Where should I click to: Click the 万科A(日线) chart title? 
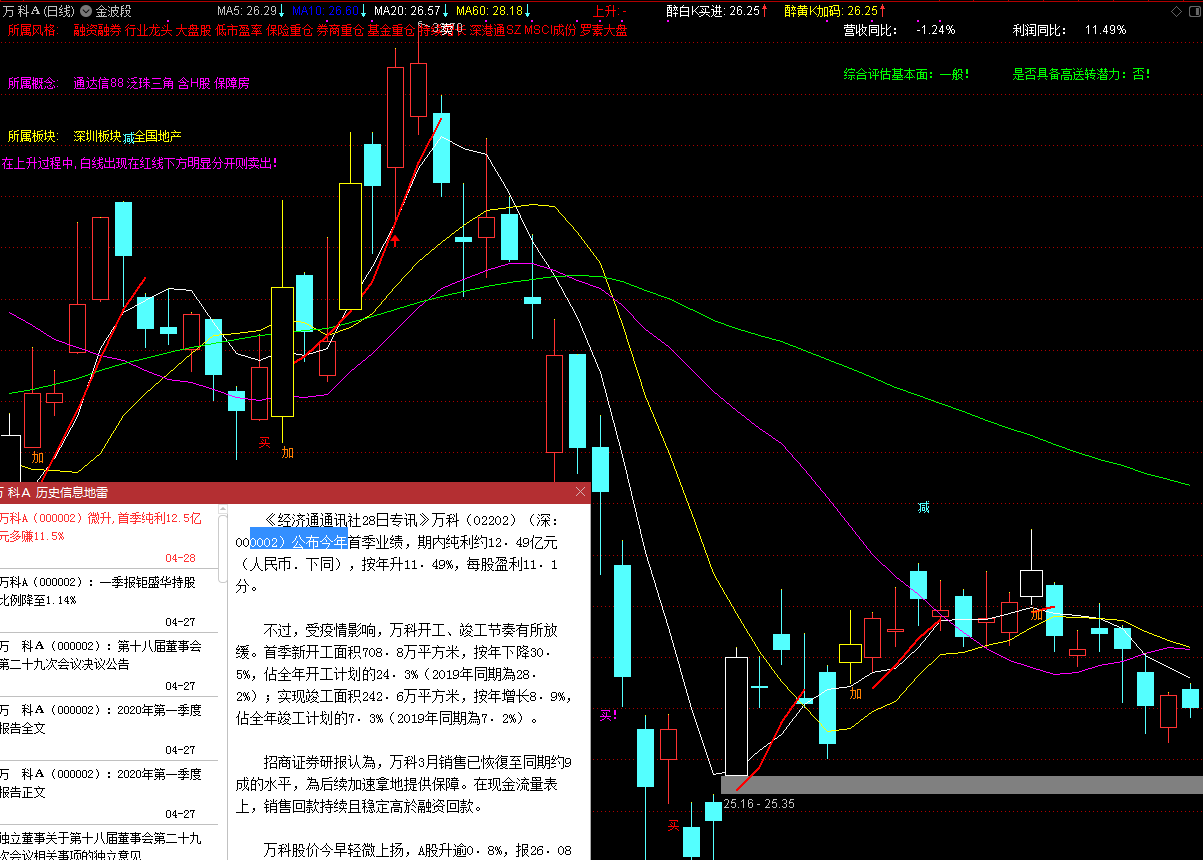39,11
